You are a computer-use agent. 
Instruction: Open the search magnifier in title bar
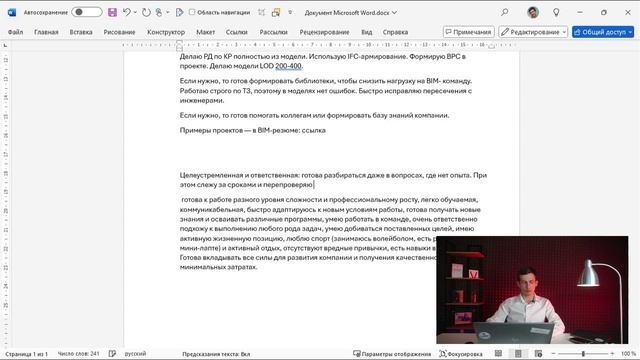[x=505, y=12]
